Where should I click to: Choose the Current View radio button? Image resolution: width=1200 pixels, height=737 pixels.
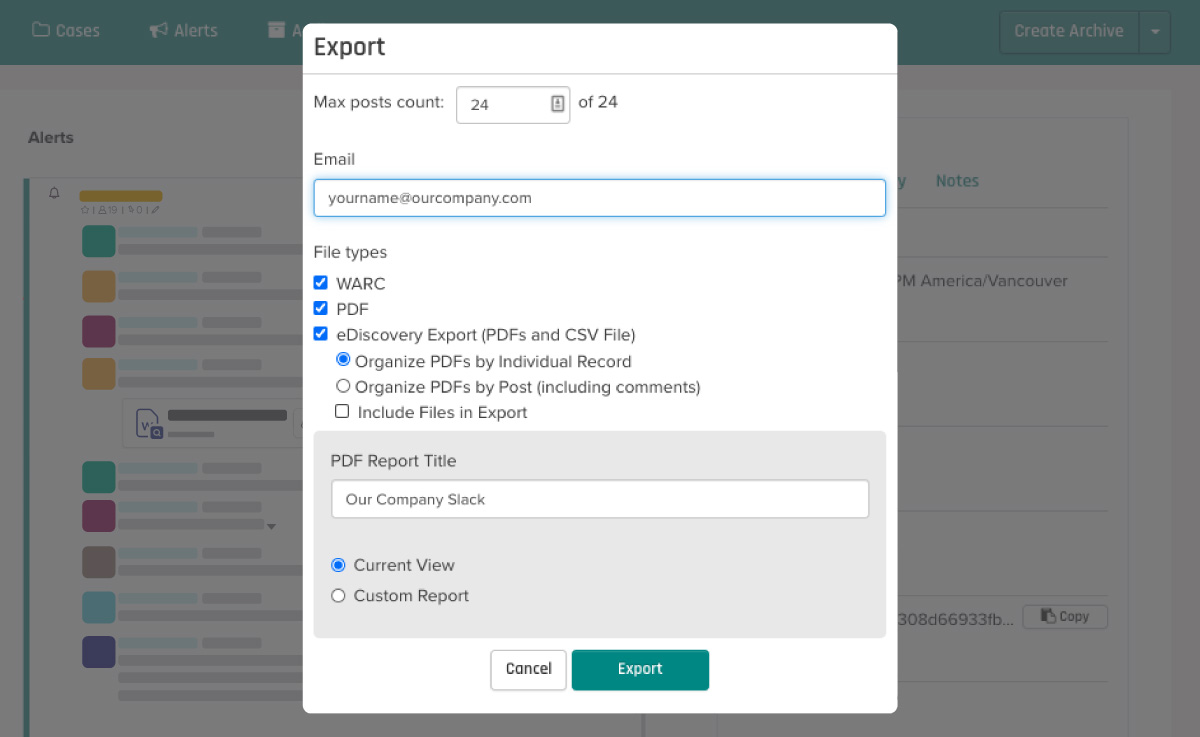(338, 565)
